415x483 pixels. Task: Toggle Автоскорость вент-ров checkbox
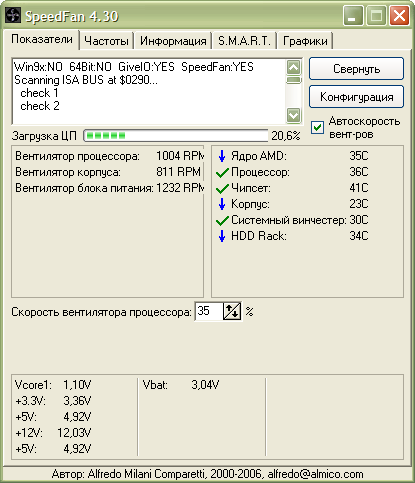coord(317,127)
